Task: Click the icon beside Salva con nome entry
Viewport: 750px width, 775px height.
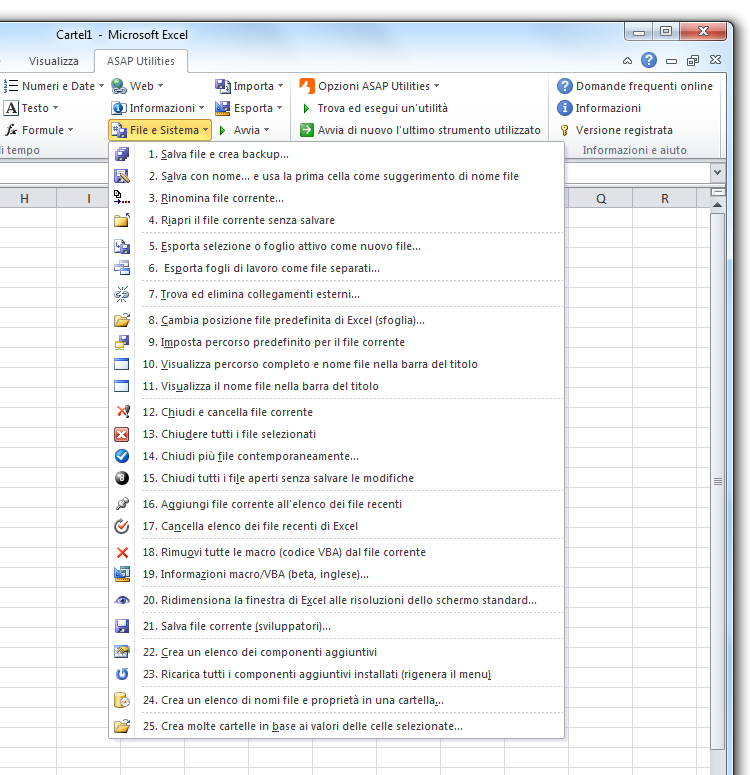Action: click(x=122, y=176)
